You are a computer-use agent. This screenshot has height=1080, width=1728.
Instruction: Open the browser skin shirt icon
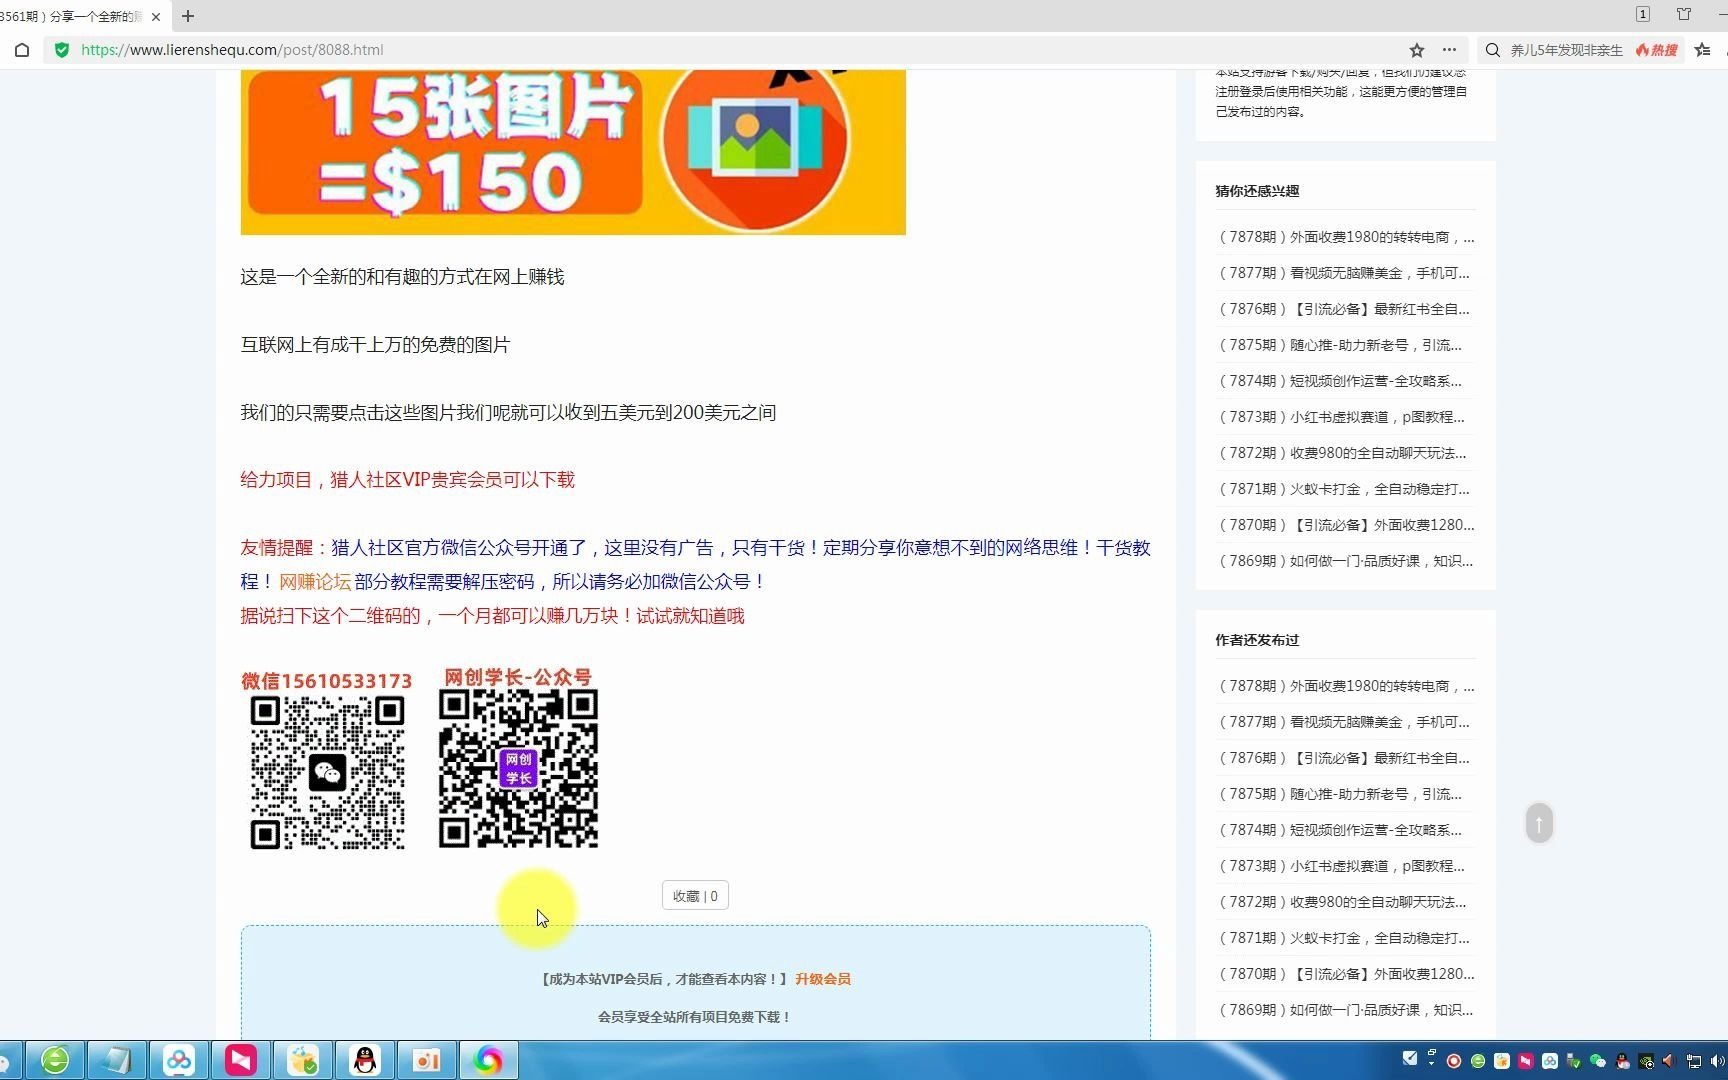(1684, 14)
